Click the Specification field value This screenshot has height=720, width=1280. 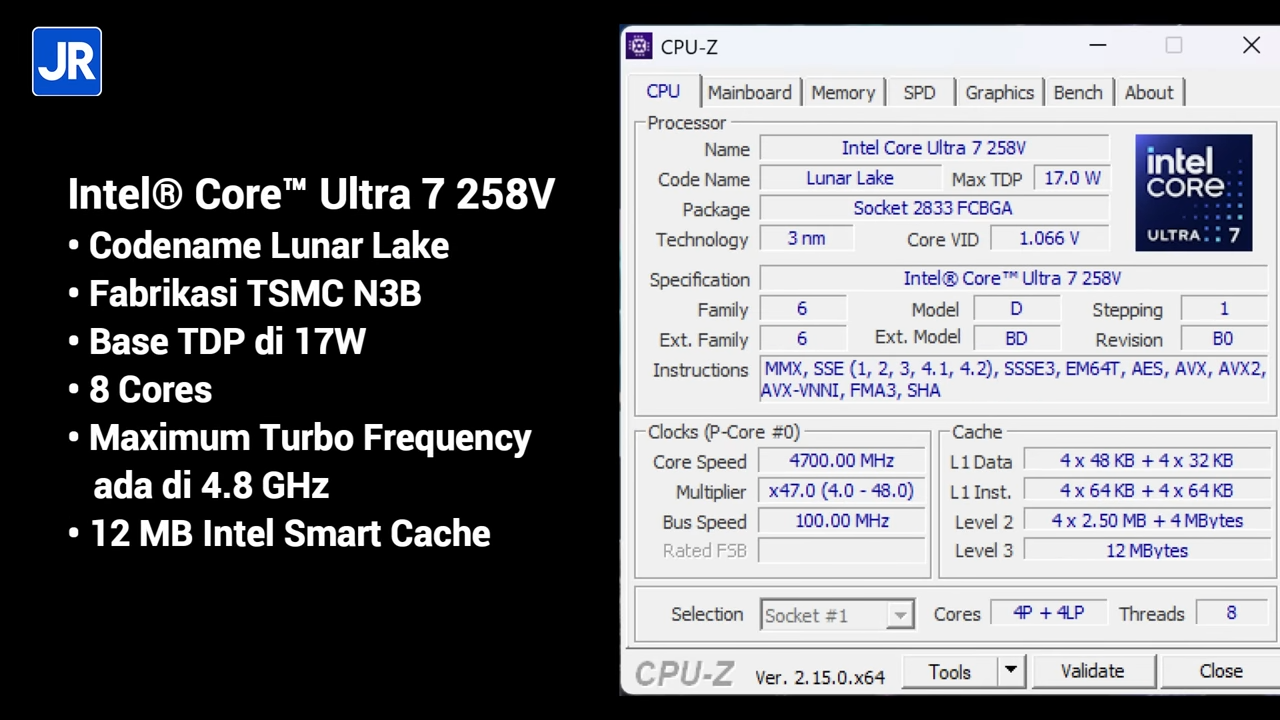pyautogui.click(x=1013, y=278)
